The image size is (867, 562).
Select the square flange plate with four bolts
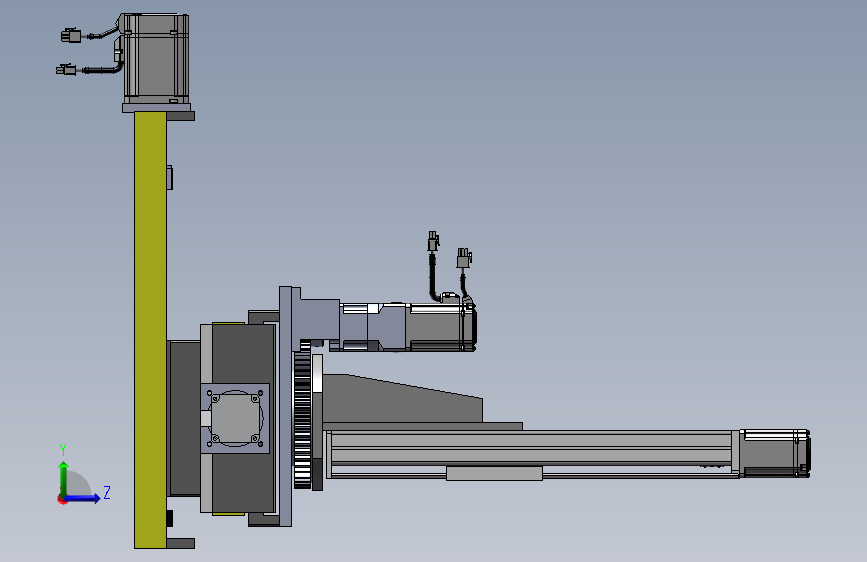tap(235, 418)
